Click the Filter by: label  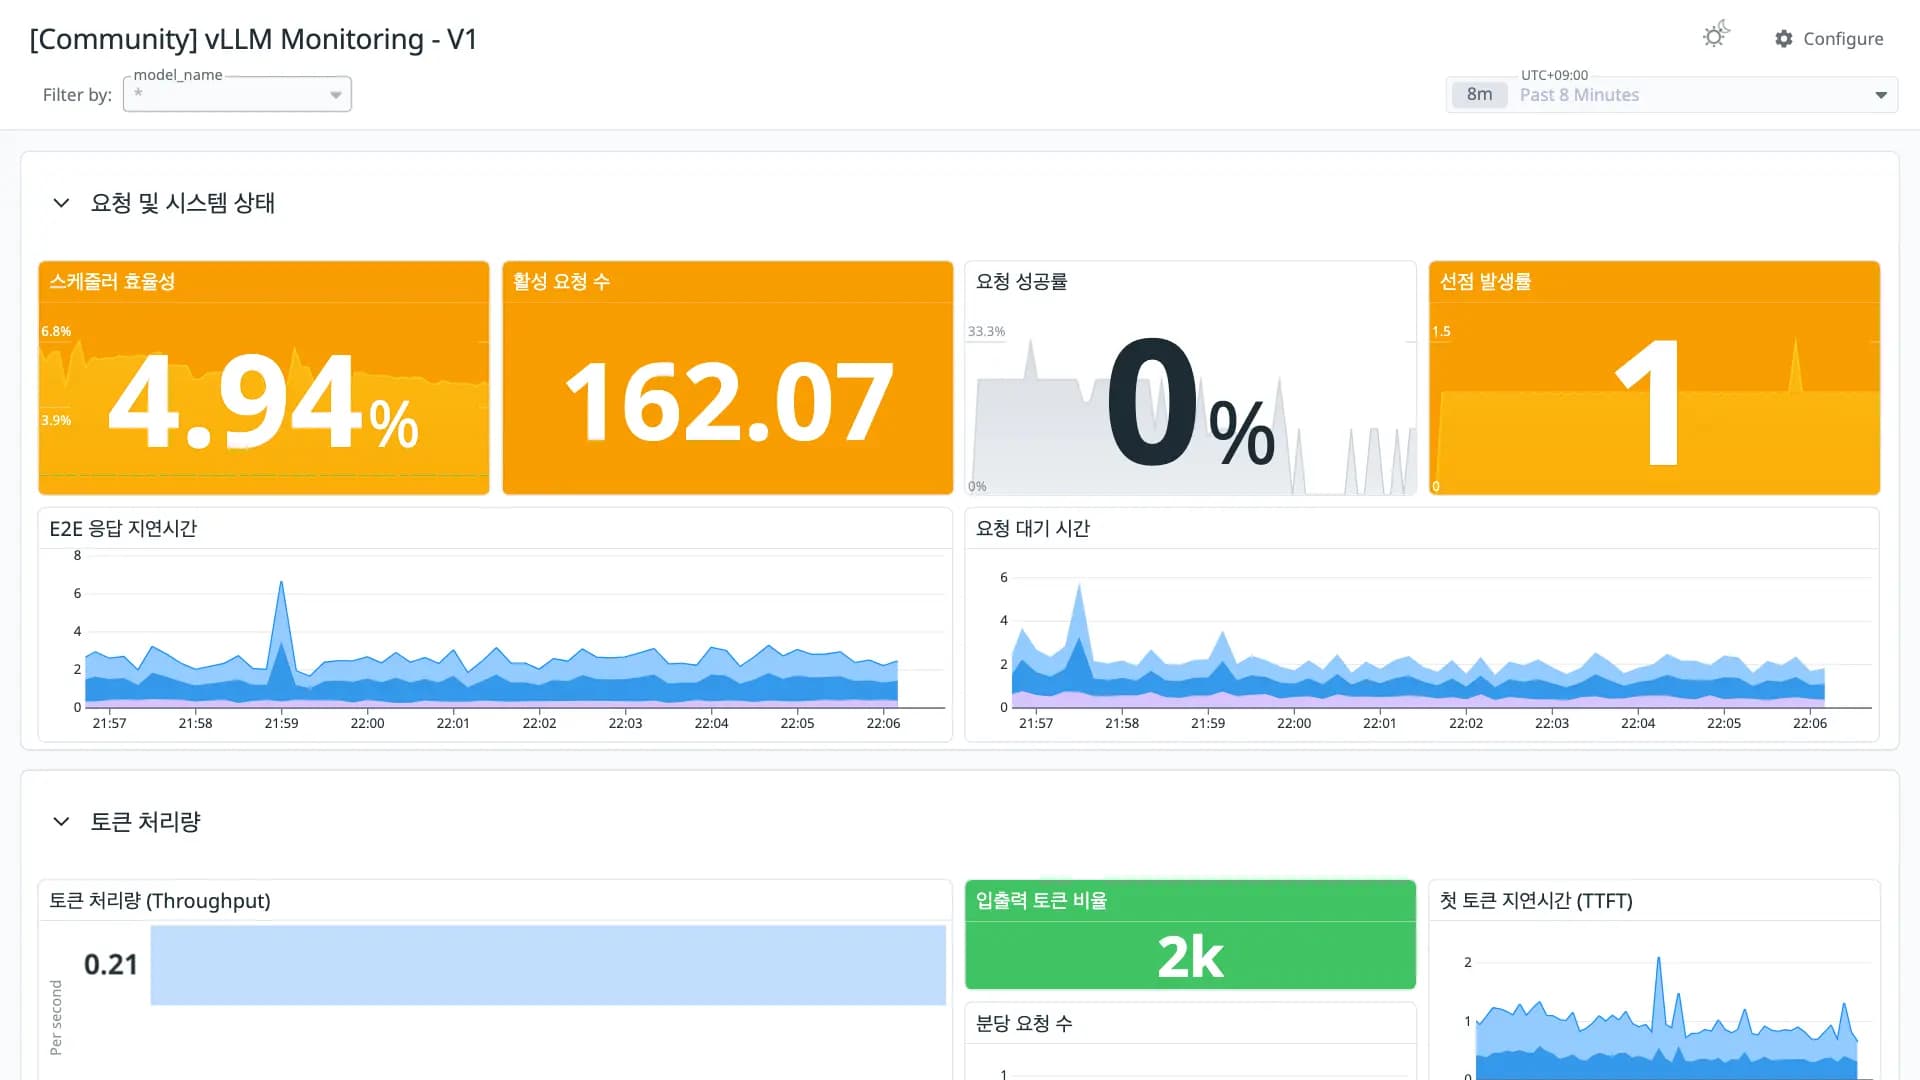[77, 95]
